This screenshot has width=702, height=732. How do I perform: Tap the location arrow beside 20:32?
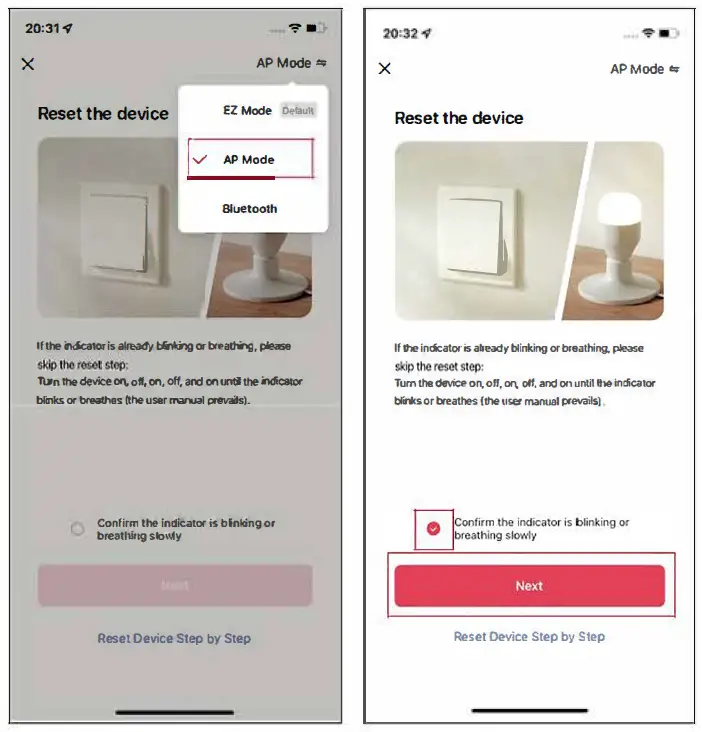click(426, 34)
